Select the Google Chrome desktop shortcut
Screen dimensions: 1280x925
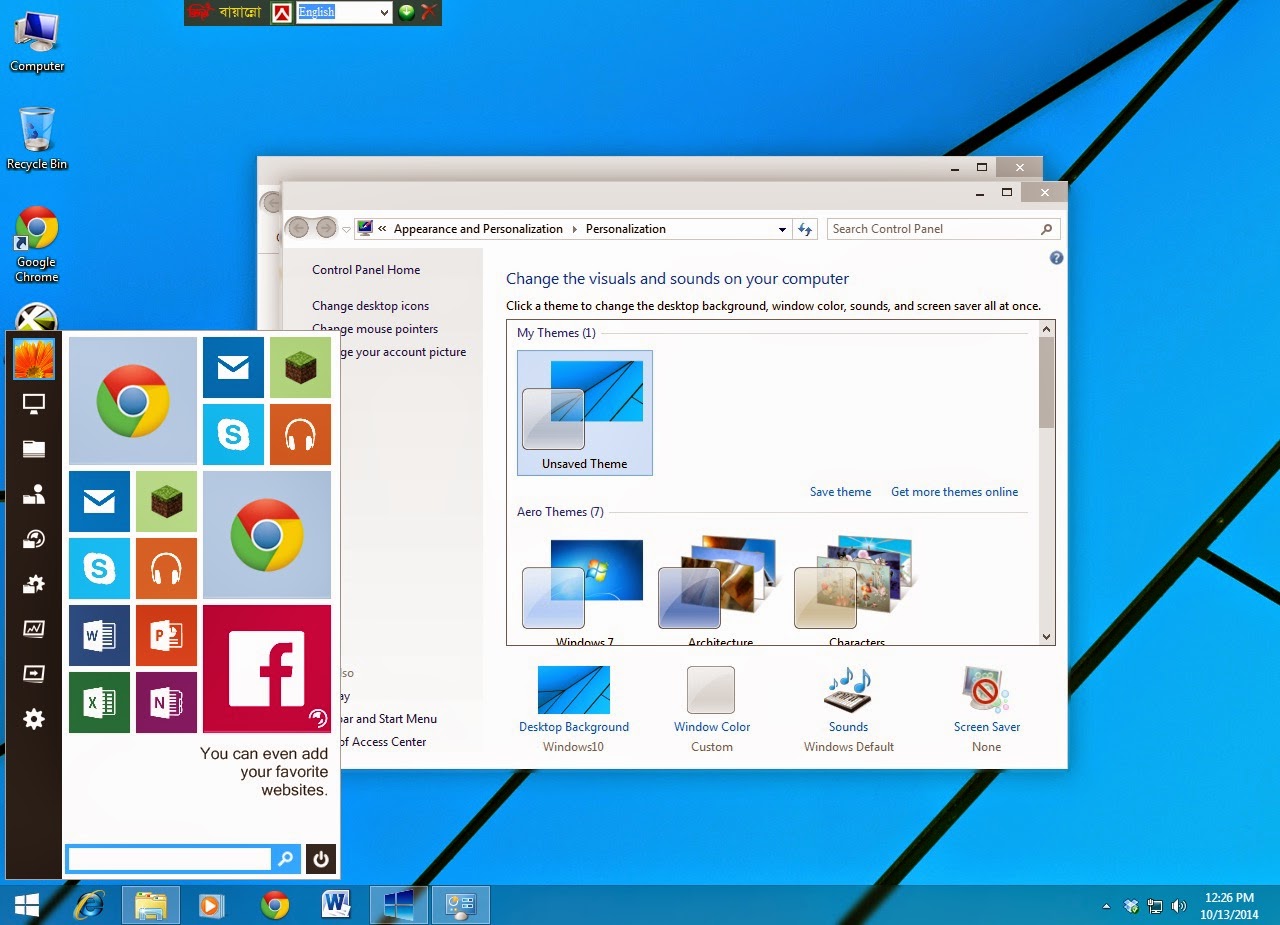point(37,245)
